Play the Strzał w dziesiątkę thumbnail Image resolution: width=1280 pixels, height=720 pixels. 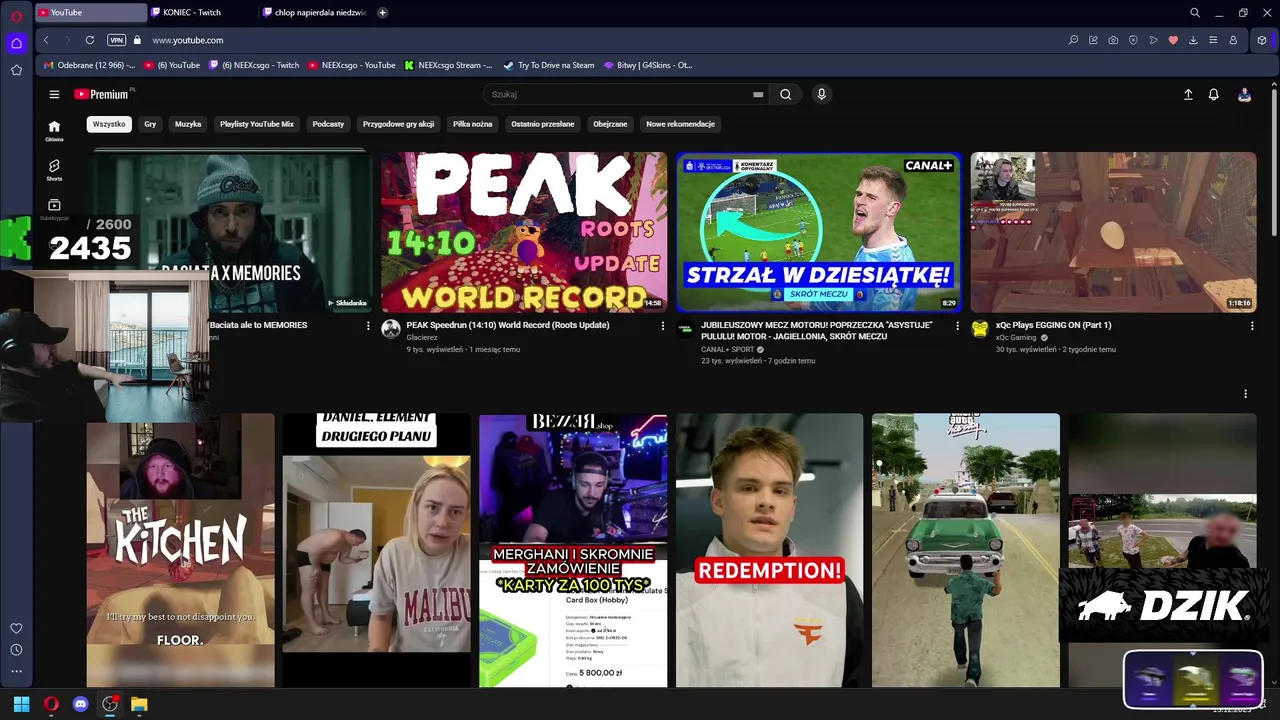(819, 232)
